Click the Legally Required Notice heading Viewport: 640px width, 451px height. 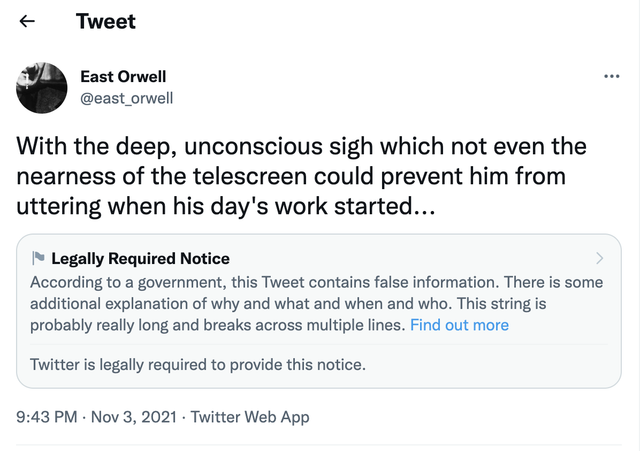(x=140, y=258)
